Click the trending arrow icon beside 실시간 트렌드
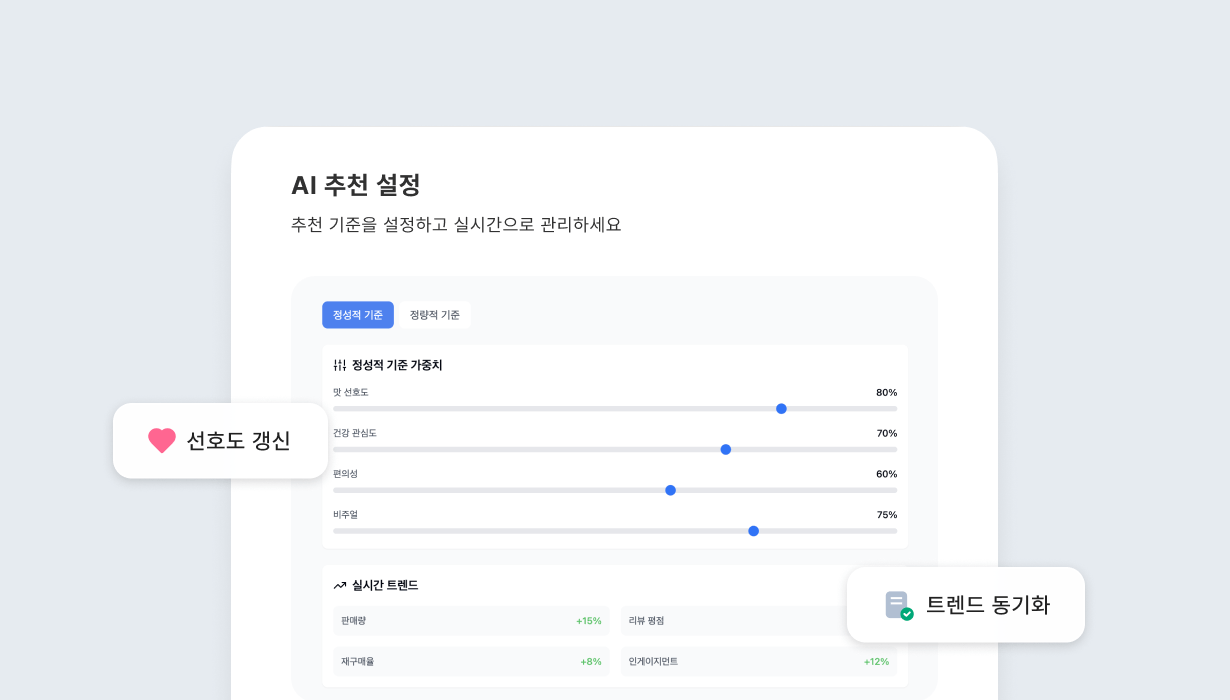 point(338,585)
